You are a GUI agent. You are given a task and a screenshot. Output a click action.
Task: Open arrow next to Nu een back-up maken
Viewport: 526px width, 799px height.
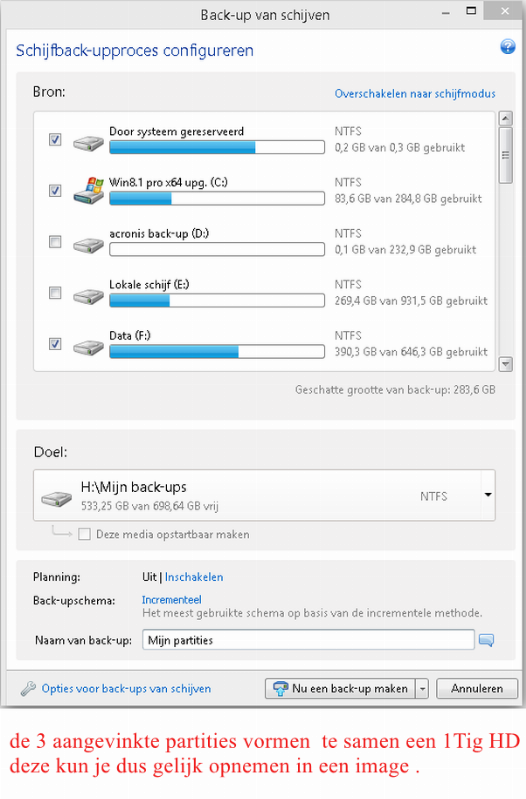422,689
